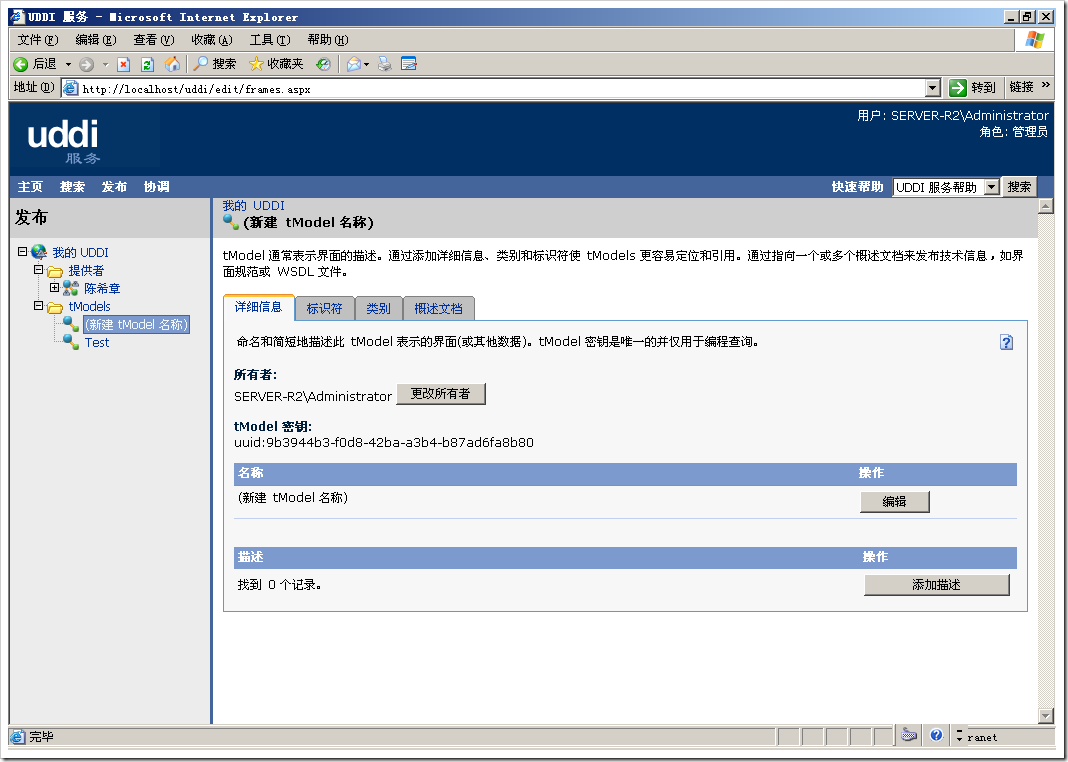Expand the 陈希章 tree node
1068x762 pixels.
tap(54, 287)
